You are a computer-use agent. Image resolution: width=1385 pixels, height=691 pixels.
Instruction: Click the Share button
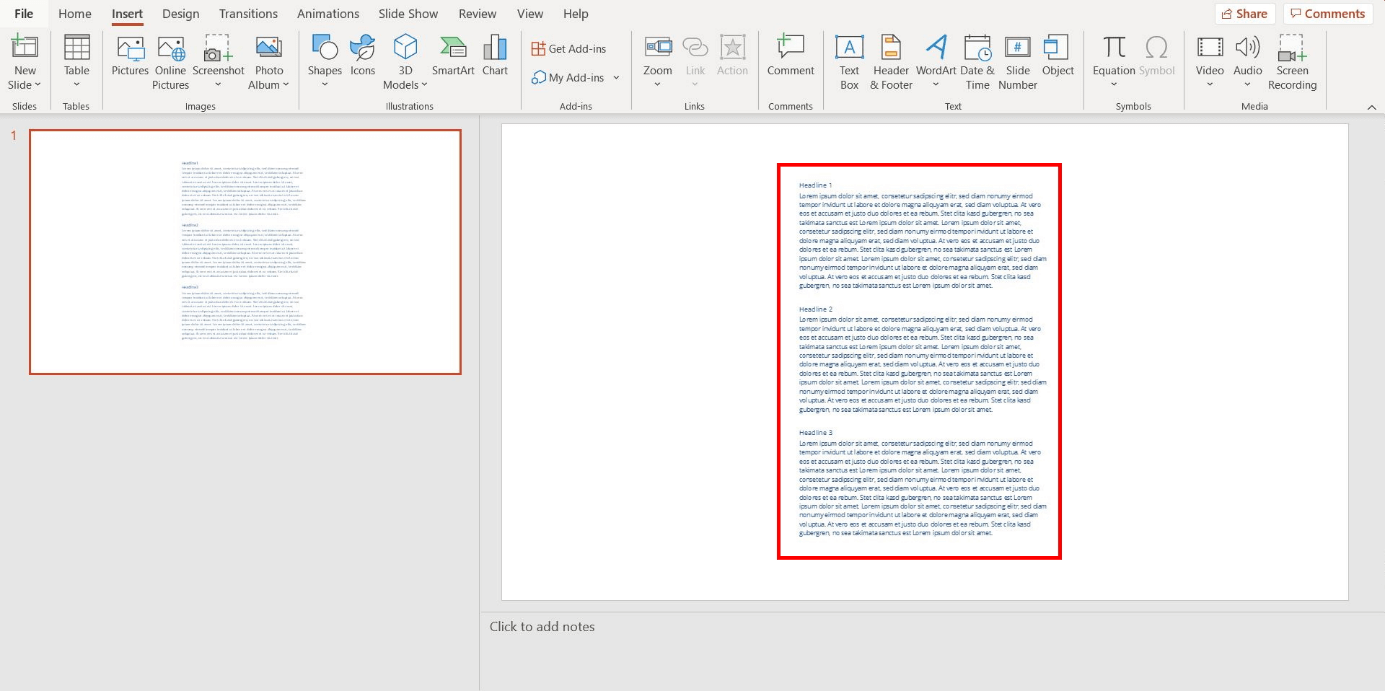pos(1244,13)
